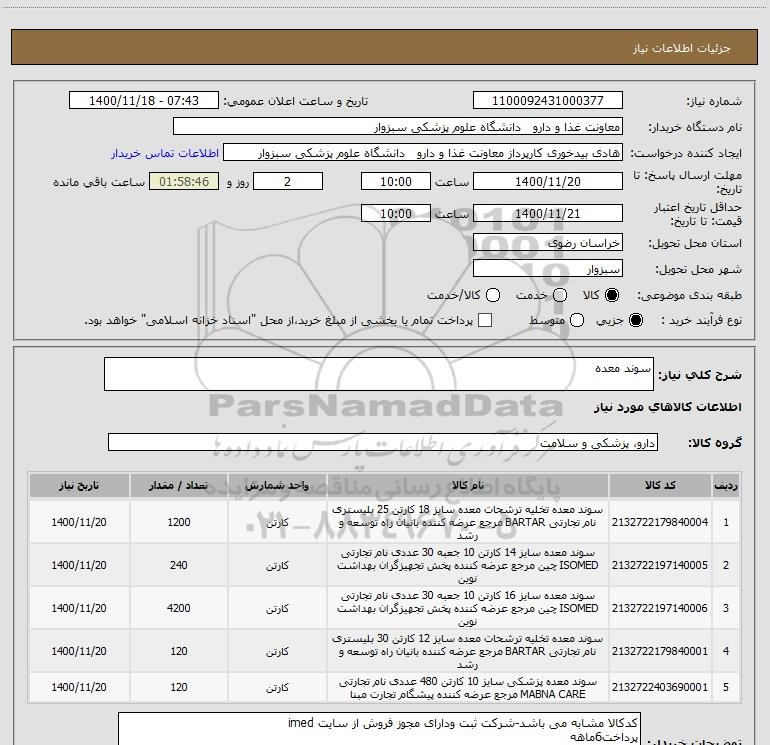
Task: Click the buyer notes text area
Action: pos(380,729)
